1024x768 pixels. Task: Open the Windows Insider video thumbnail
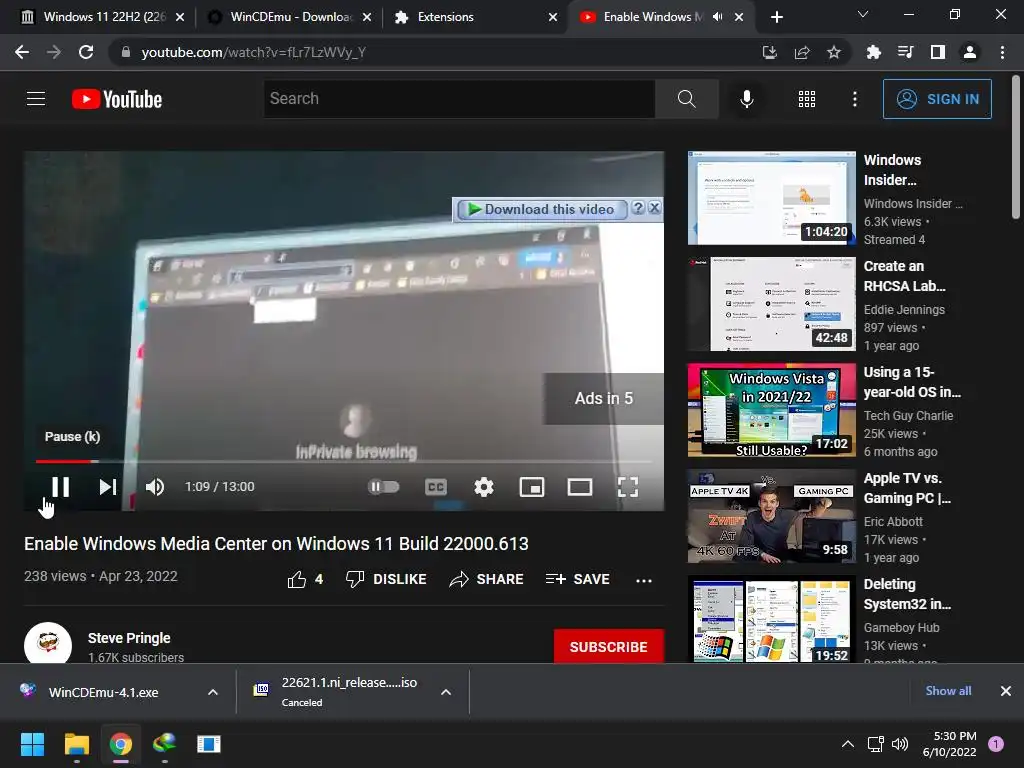[x=771, y=198]
